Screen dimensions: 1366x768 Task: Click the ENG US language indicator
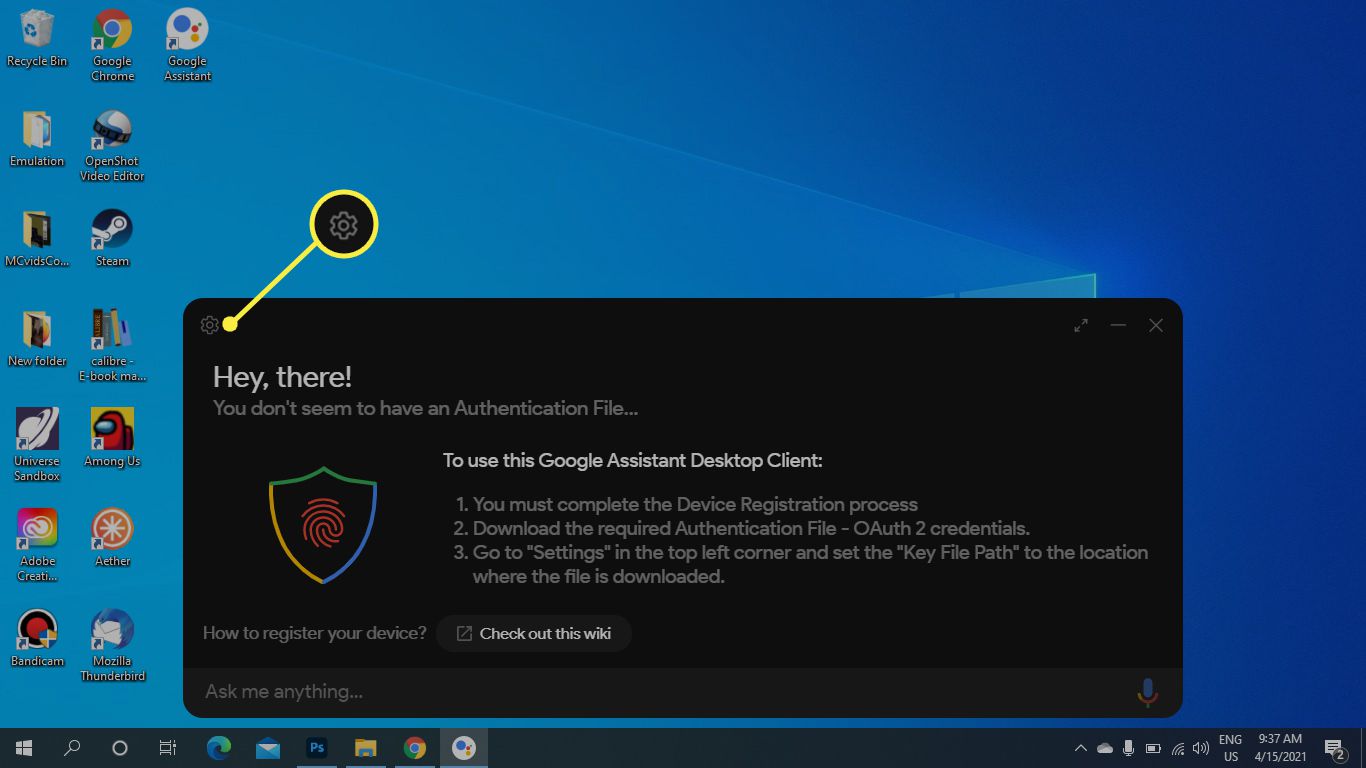tap(1230, 748)
